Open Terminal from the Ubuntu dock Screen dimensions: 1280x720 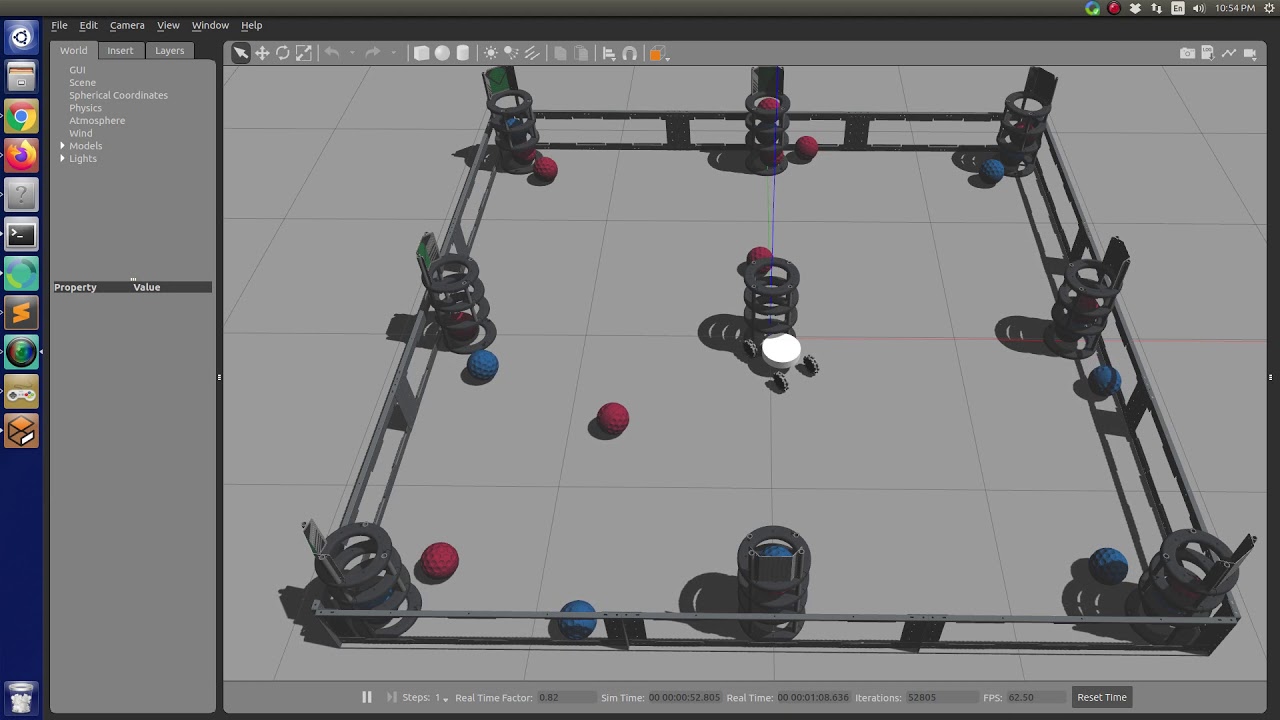point(21,235)
